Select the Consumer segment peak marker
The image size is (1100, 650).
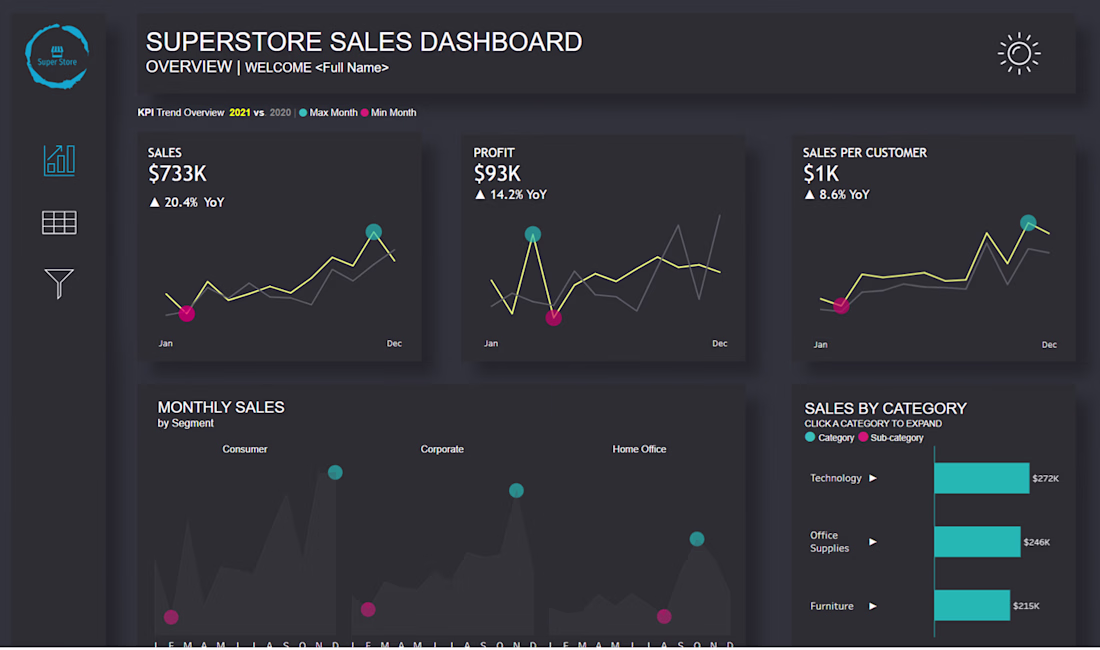tap(335, 473)
